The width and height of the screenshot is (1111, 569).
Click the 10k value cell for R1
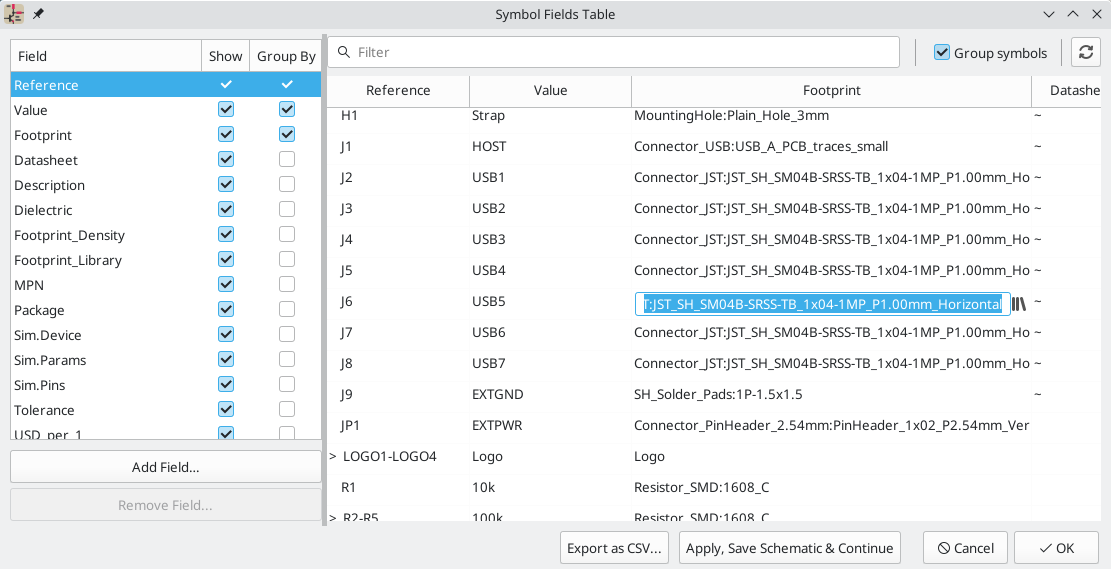(551, 487)
